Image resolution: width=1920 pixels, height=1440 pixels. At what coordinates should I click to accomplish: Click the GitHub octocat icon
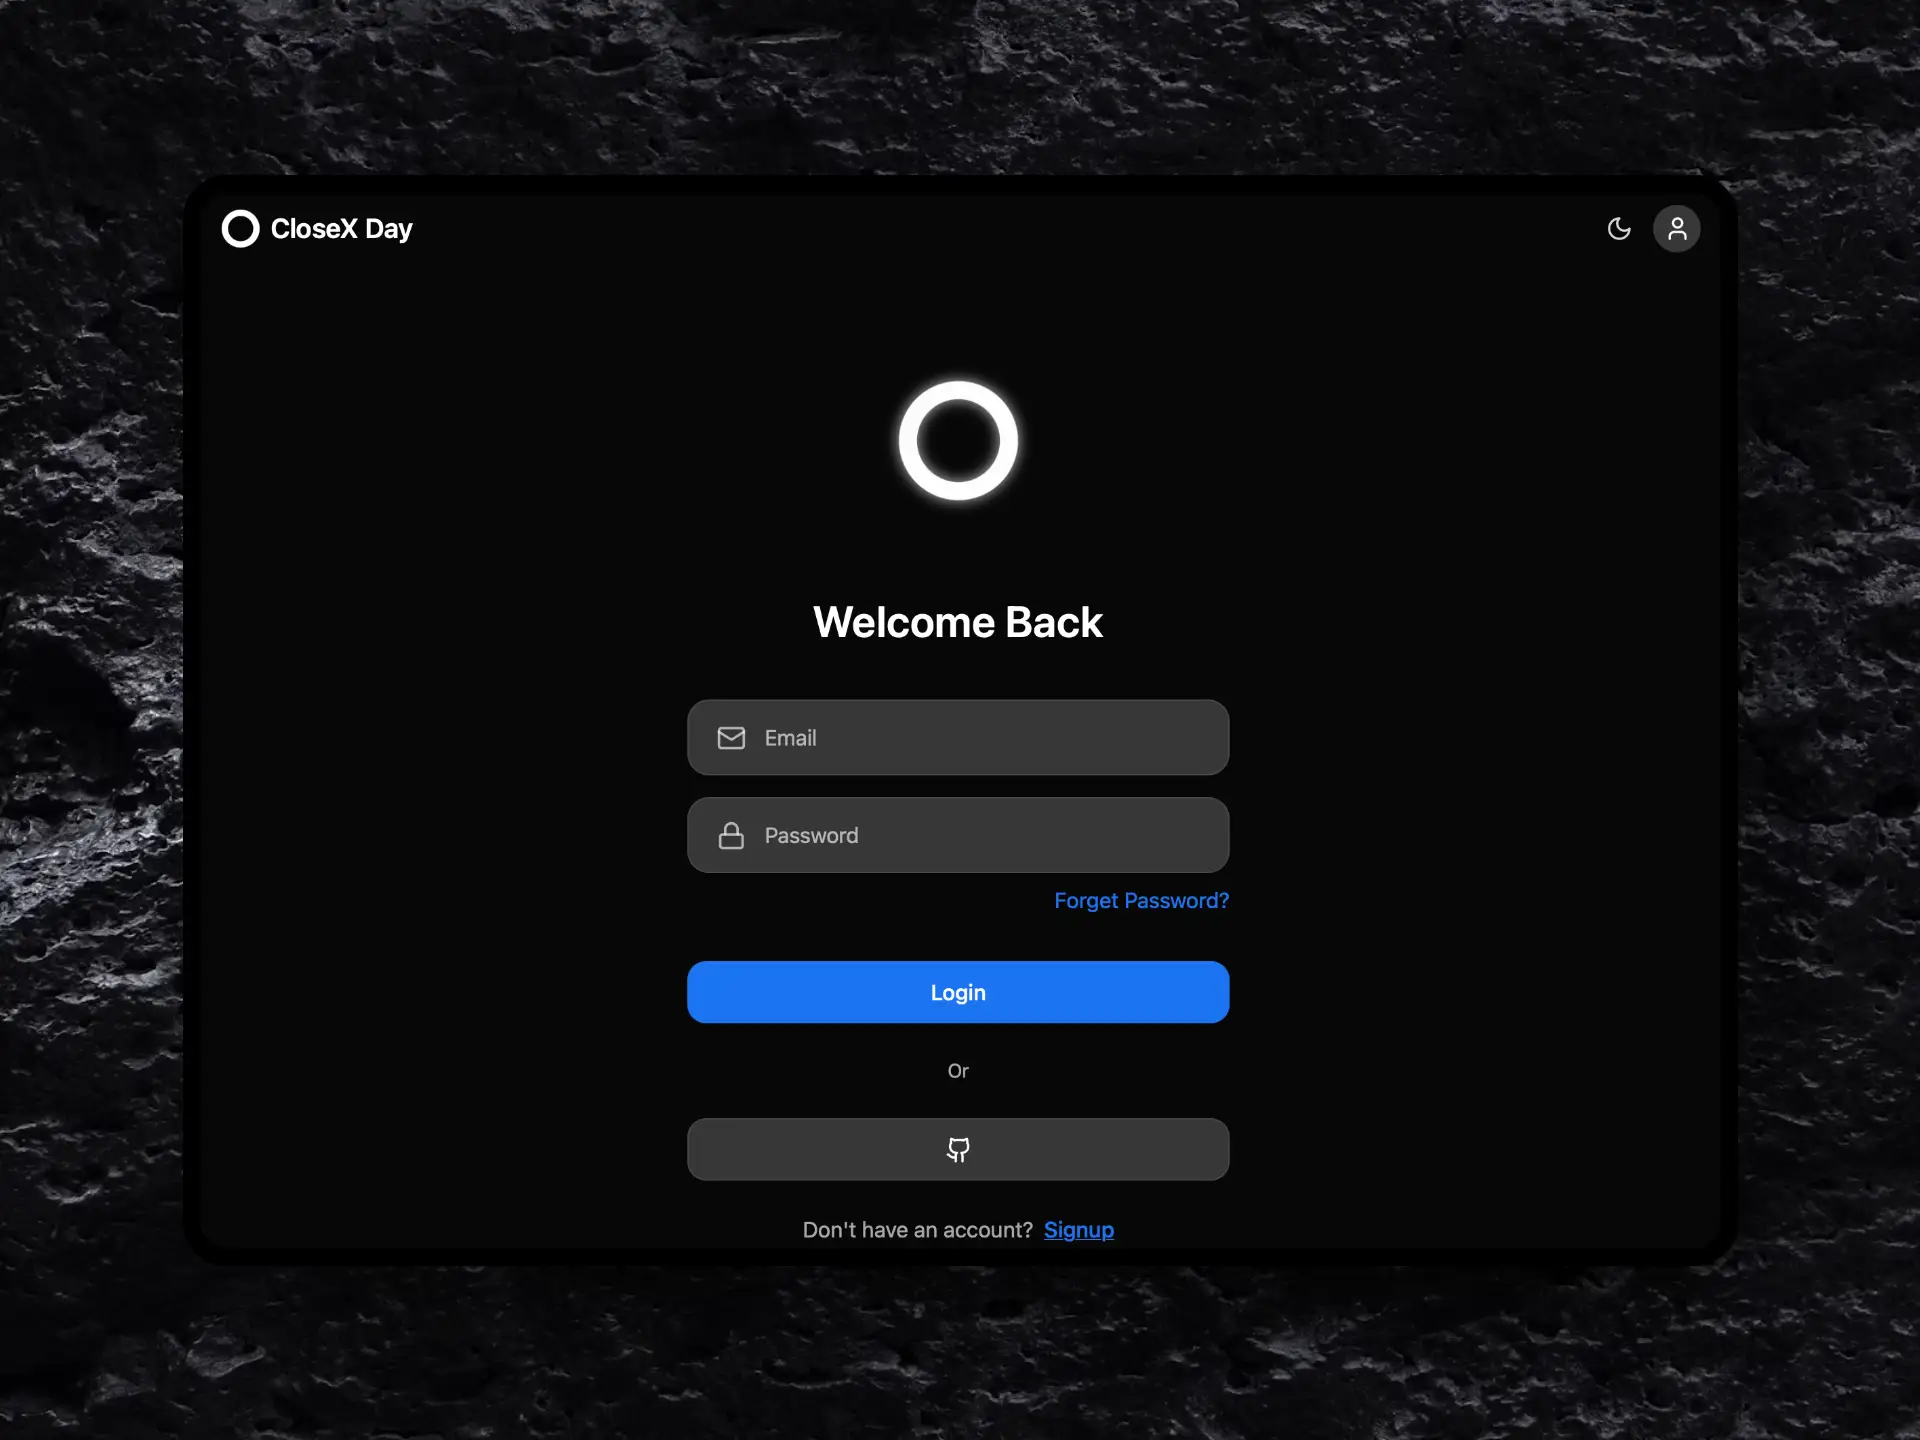click(x=958, y=1150)
